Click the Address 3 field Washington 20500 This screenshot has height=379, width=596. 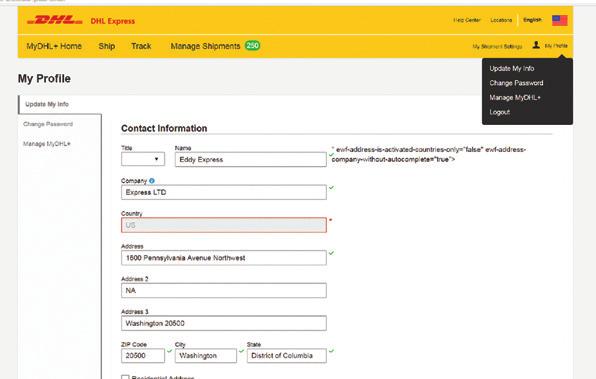click(224, 323)
